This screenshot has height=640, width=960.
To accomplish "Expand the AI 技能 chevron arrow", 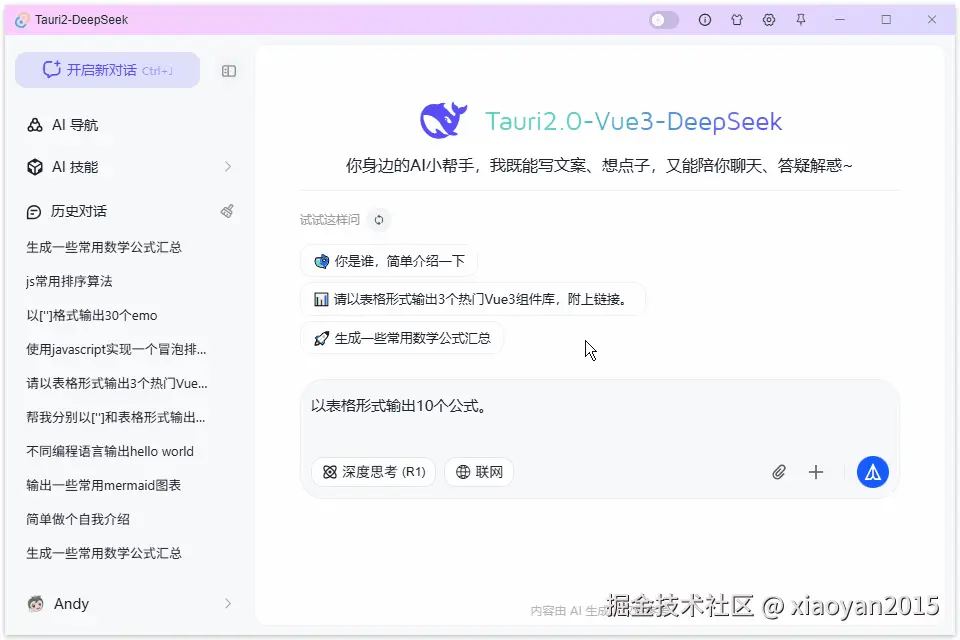I will (228, 167).
